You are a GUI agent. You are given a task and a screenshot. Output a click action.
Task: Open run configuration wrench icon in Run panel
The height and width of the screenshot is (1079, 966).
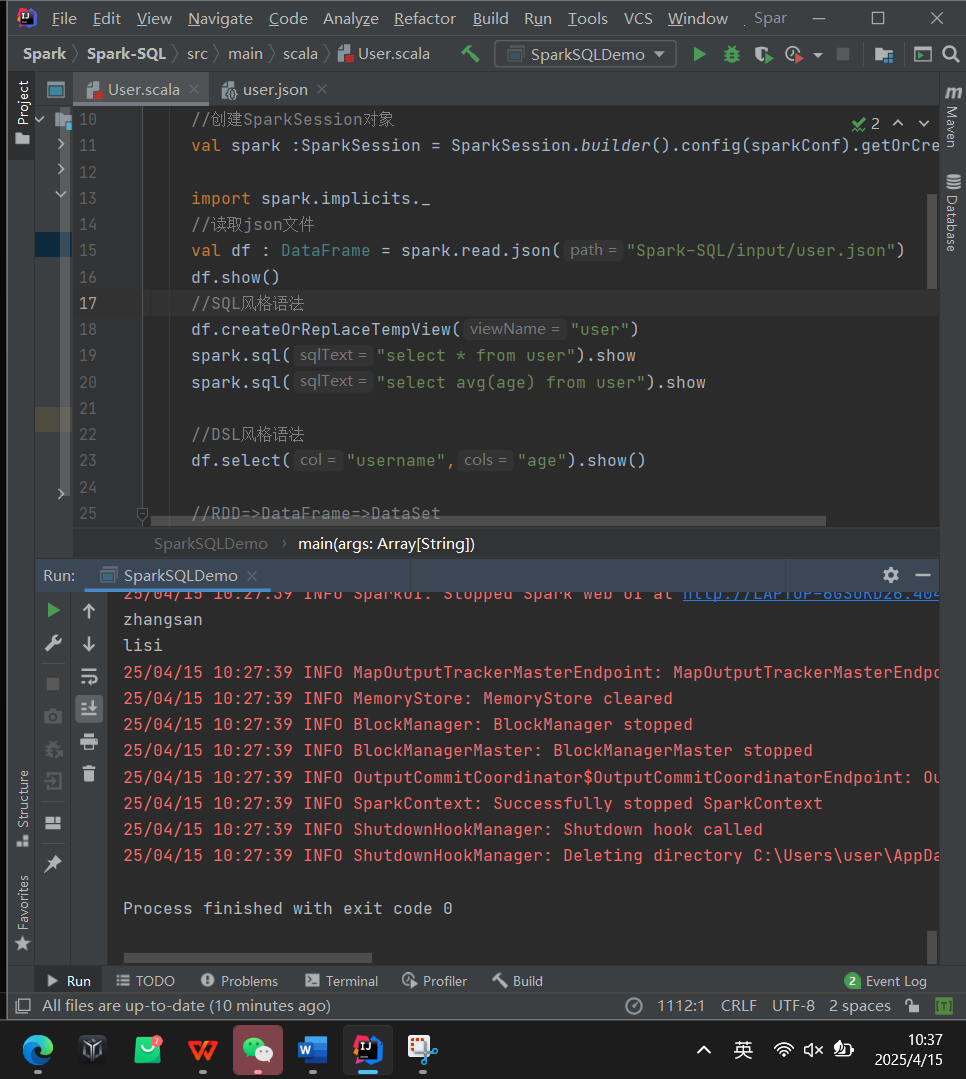53,643
